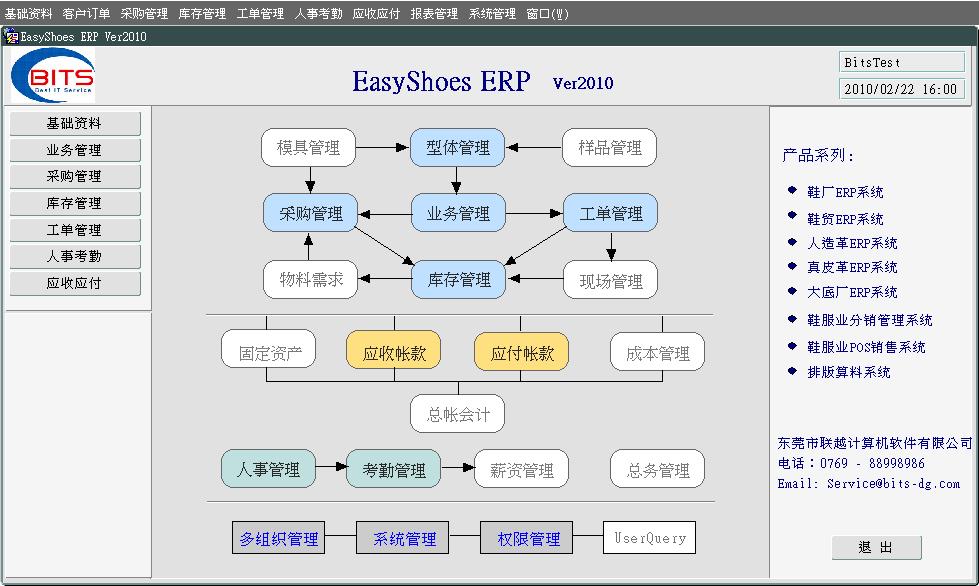Open the 基础资料 menu in menu bar

[x=29, y=13]
